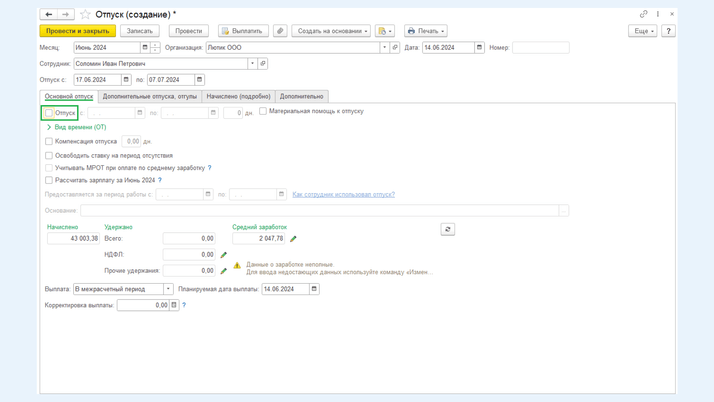
Task: Show help for МРОТ option
Action: 209,168
